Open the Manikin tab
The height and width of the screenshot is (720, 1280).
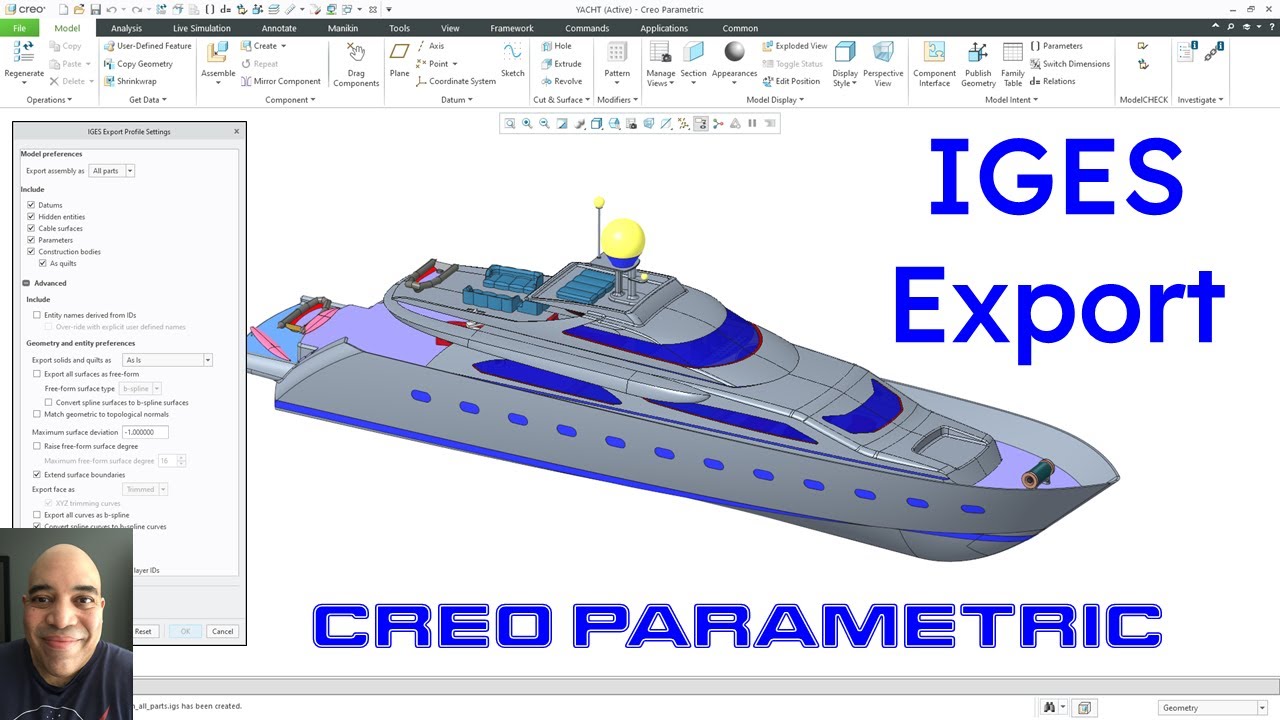343,28
